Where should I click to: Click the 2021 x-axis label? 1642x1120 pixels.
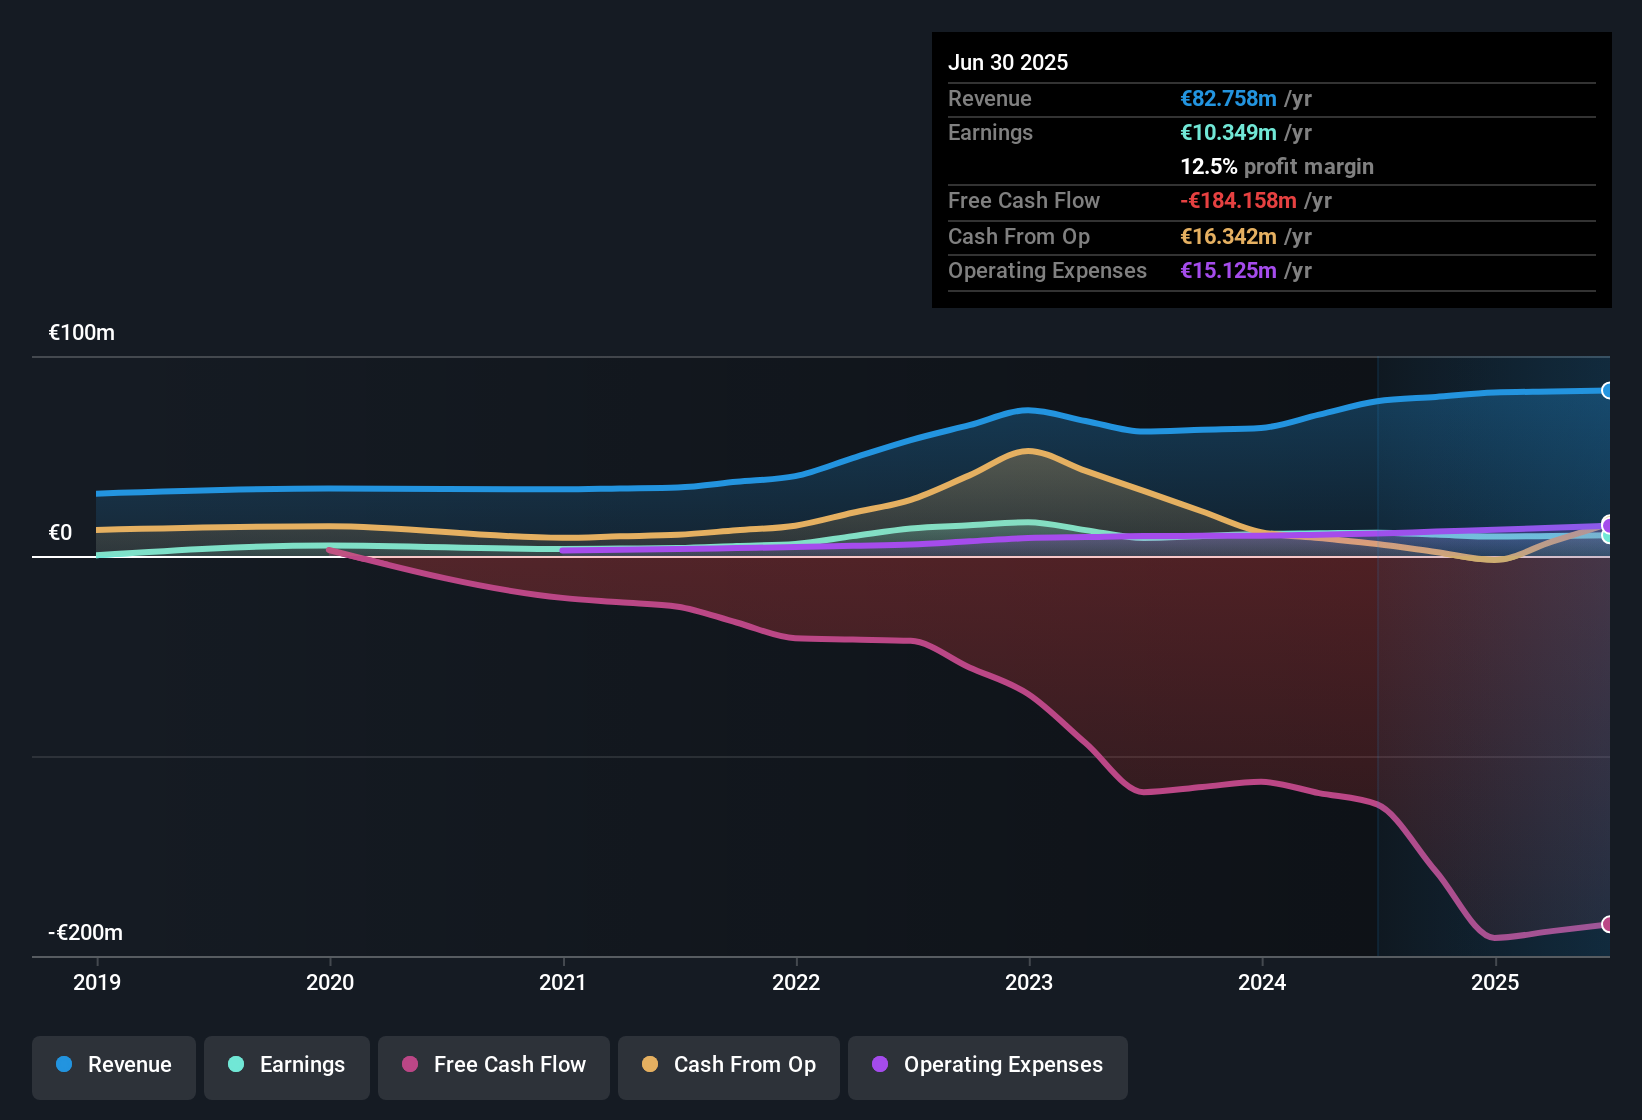[x=563, y=982]
